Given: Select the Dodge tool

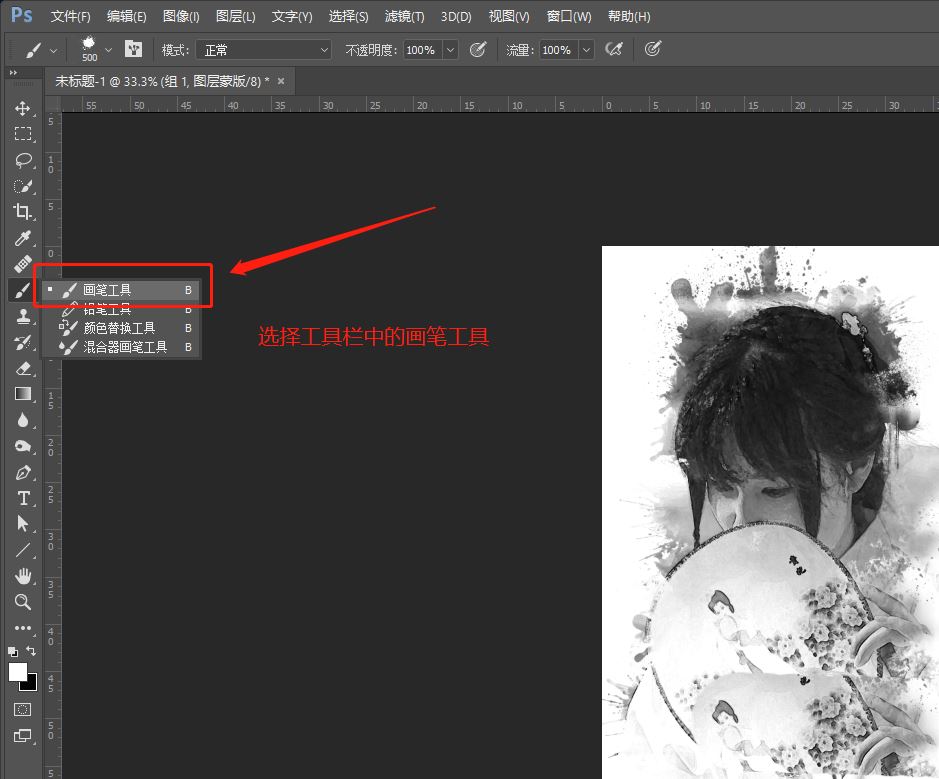Looking at the screenshot, I should point(23,446).
